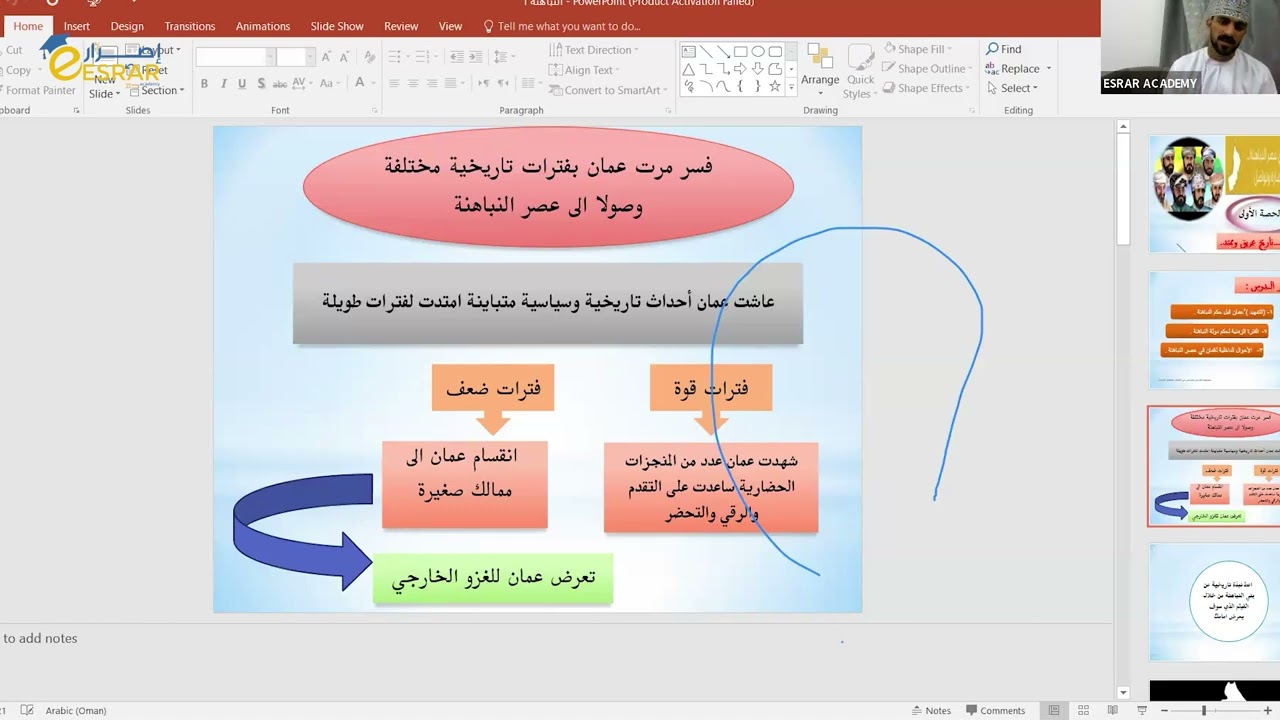Adjust the zoom slider handle
The width and height of the screenshot is (1280, 720).
1204,710
